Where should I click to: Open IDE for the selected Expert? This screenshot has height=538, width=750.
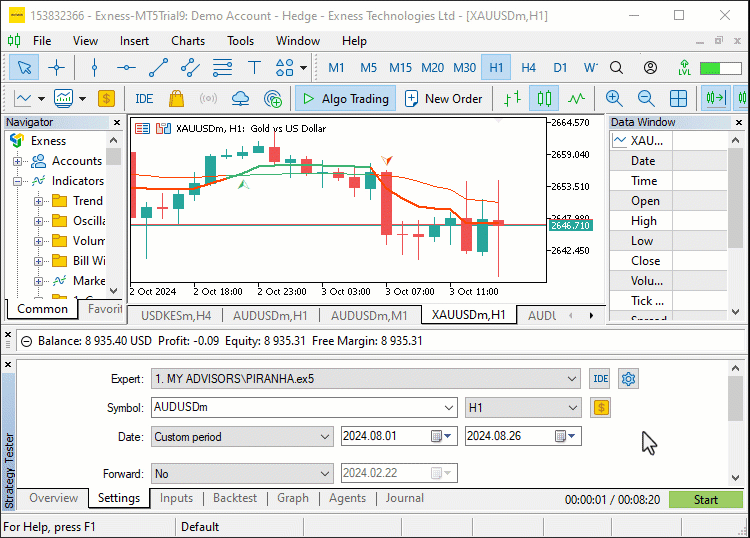601,379
